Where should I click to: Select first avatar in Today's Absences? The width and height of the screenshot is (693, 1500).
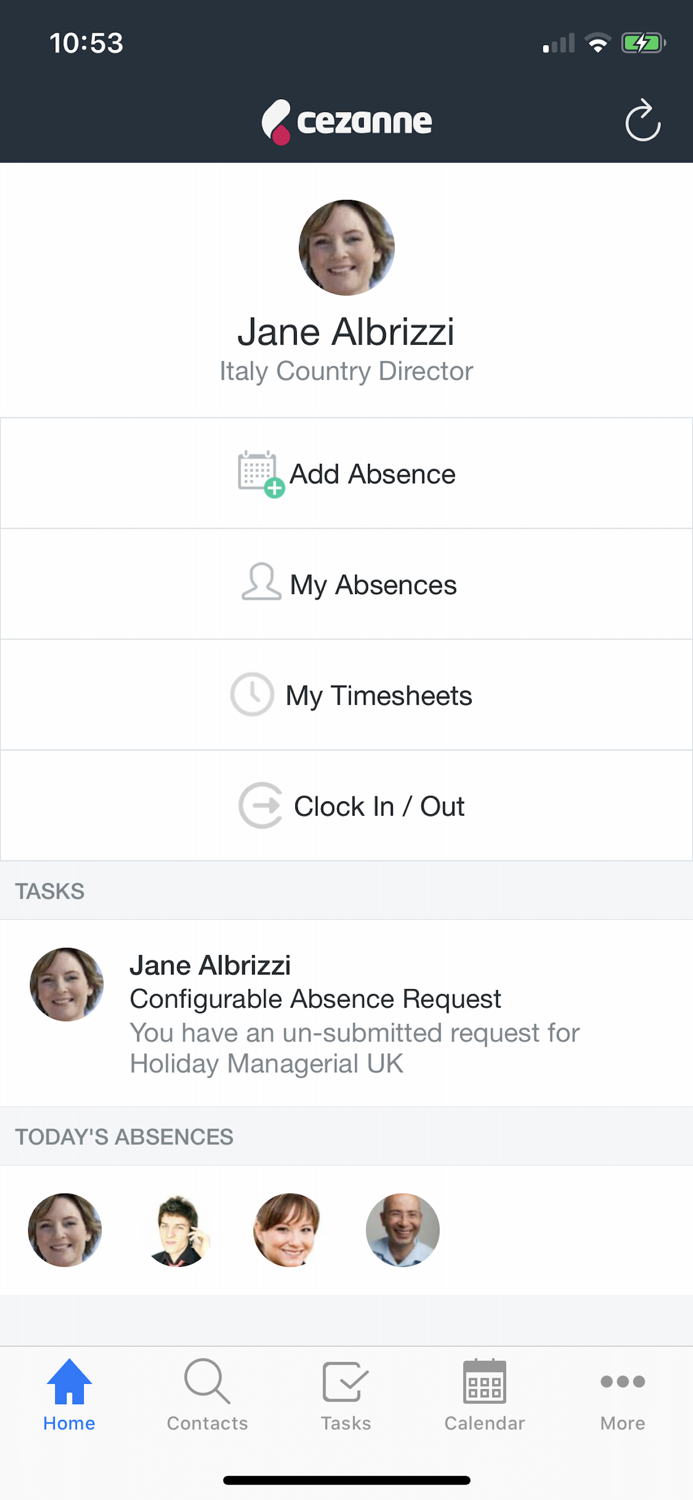pyautogui.click(x=65, y=1230)
